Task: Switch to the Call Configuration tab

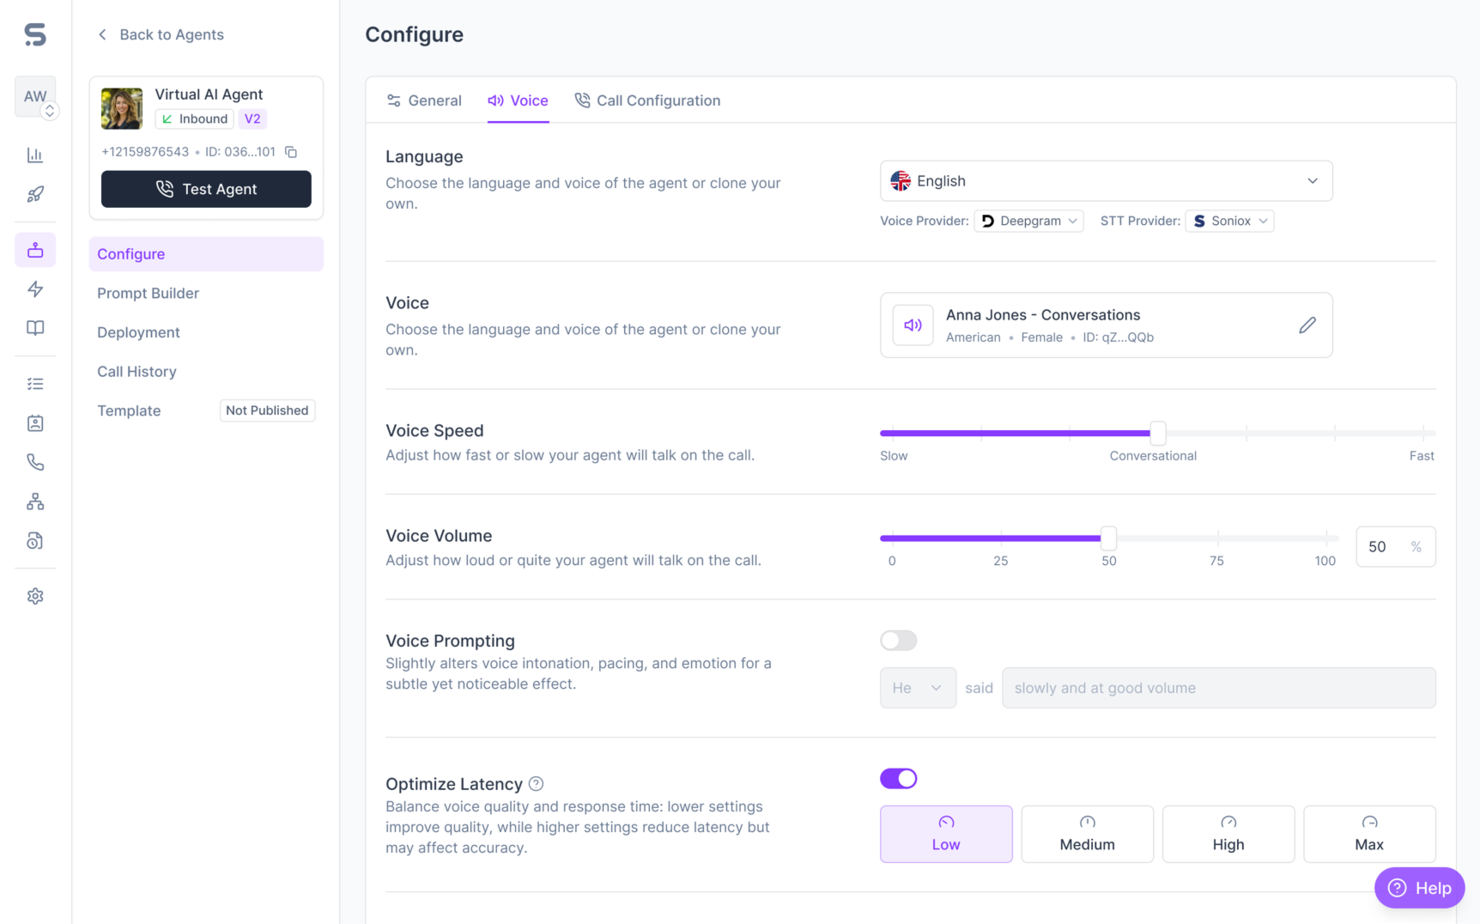Action: click(647, 100)
